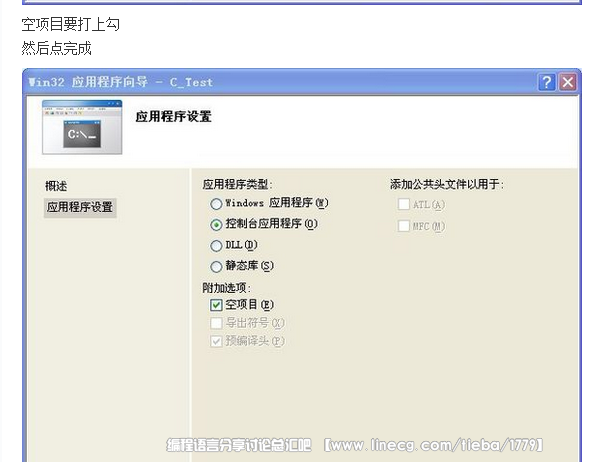Viewport: 593px width, 462px height.
Task: Click the text 然后点完成
Action: 56,48
